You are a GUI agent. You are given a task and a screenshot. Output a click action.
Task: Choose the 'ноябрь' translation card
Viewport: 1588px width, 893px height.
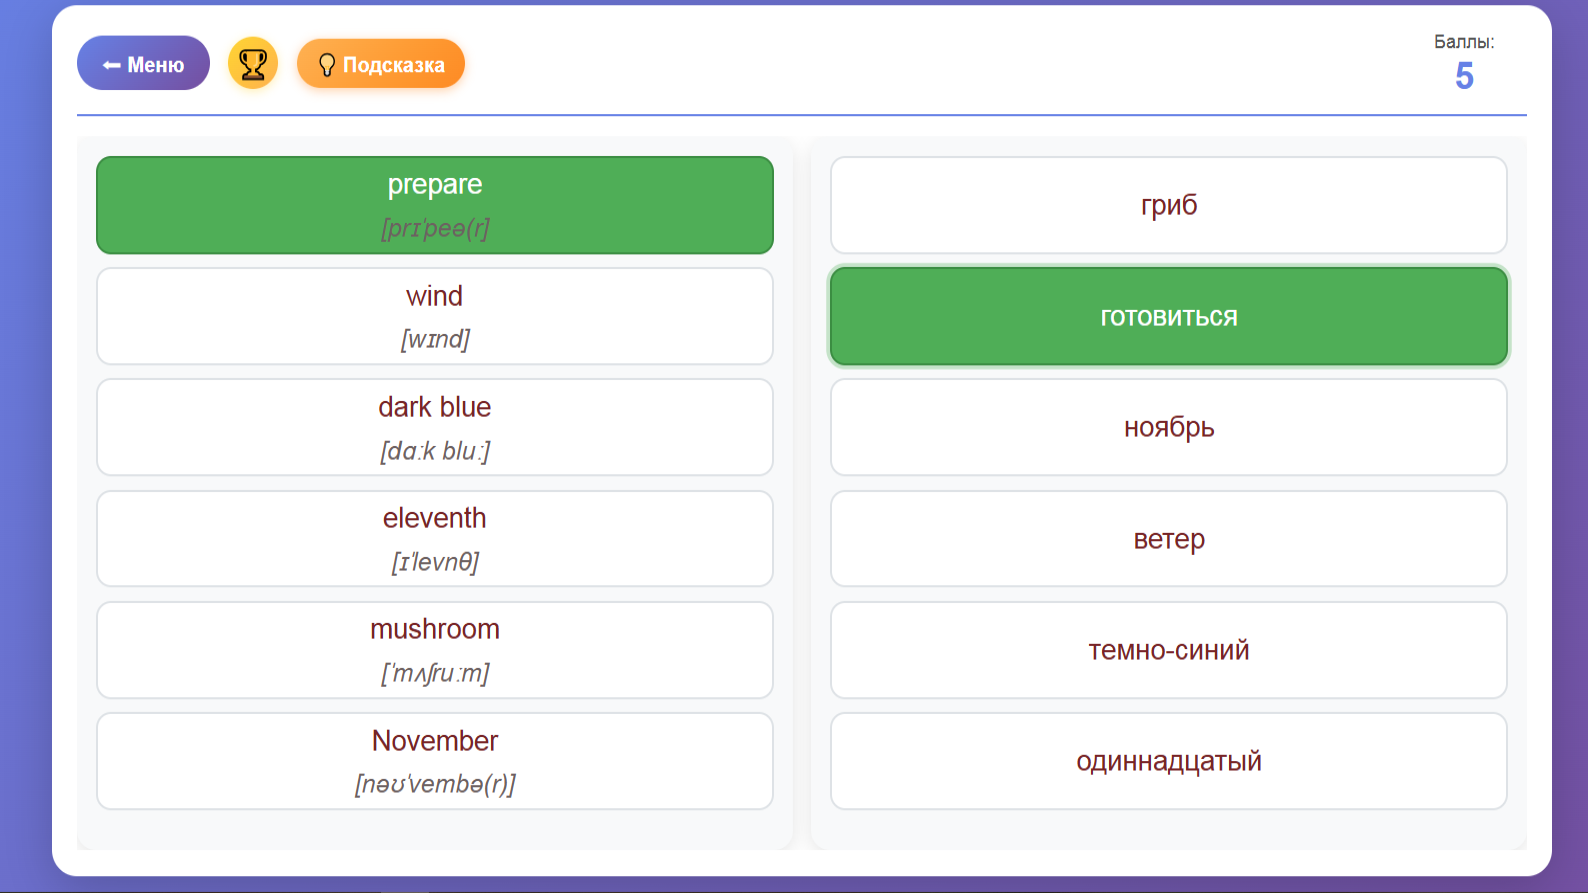pos(1168,427)
